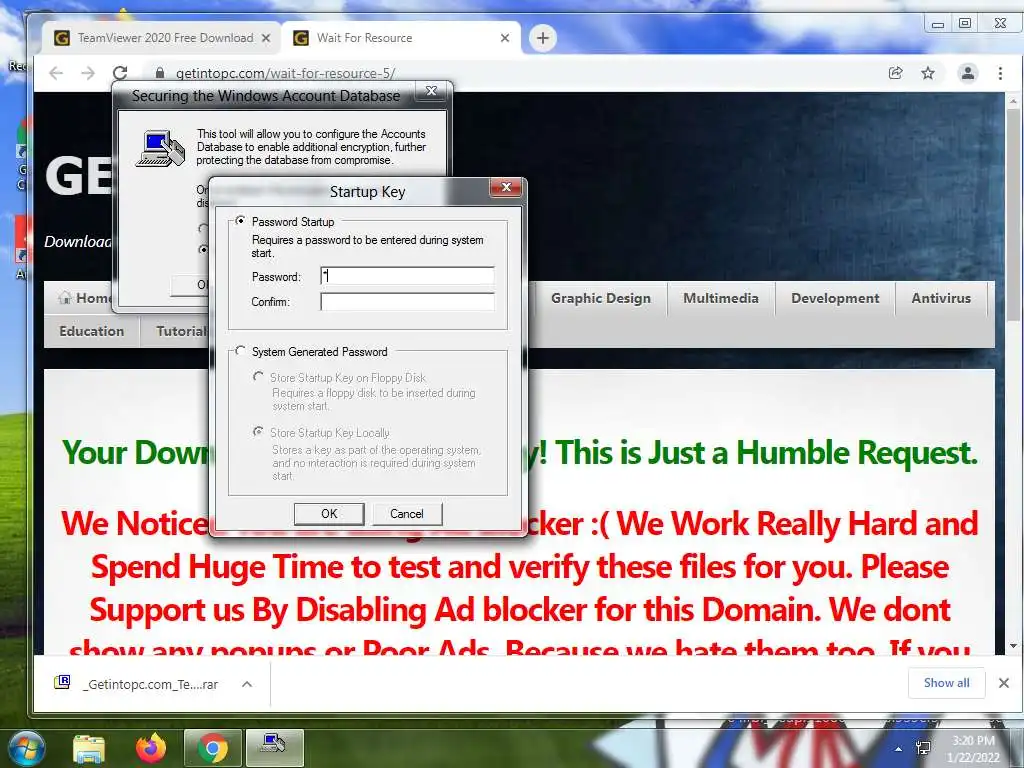This screenshot has height=768, width=1024.
Task: Choose Store Startup Key Locally option
Action: click(259, 432)
